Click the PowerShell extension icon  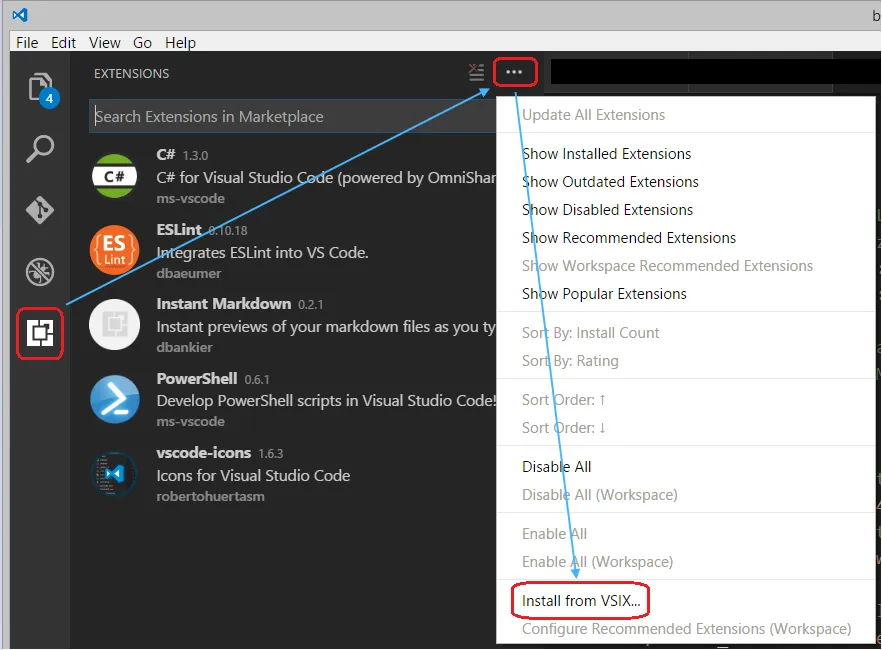[x=113, y=401]
